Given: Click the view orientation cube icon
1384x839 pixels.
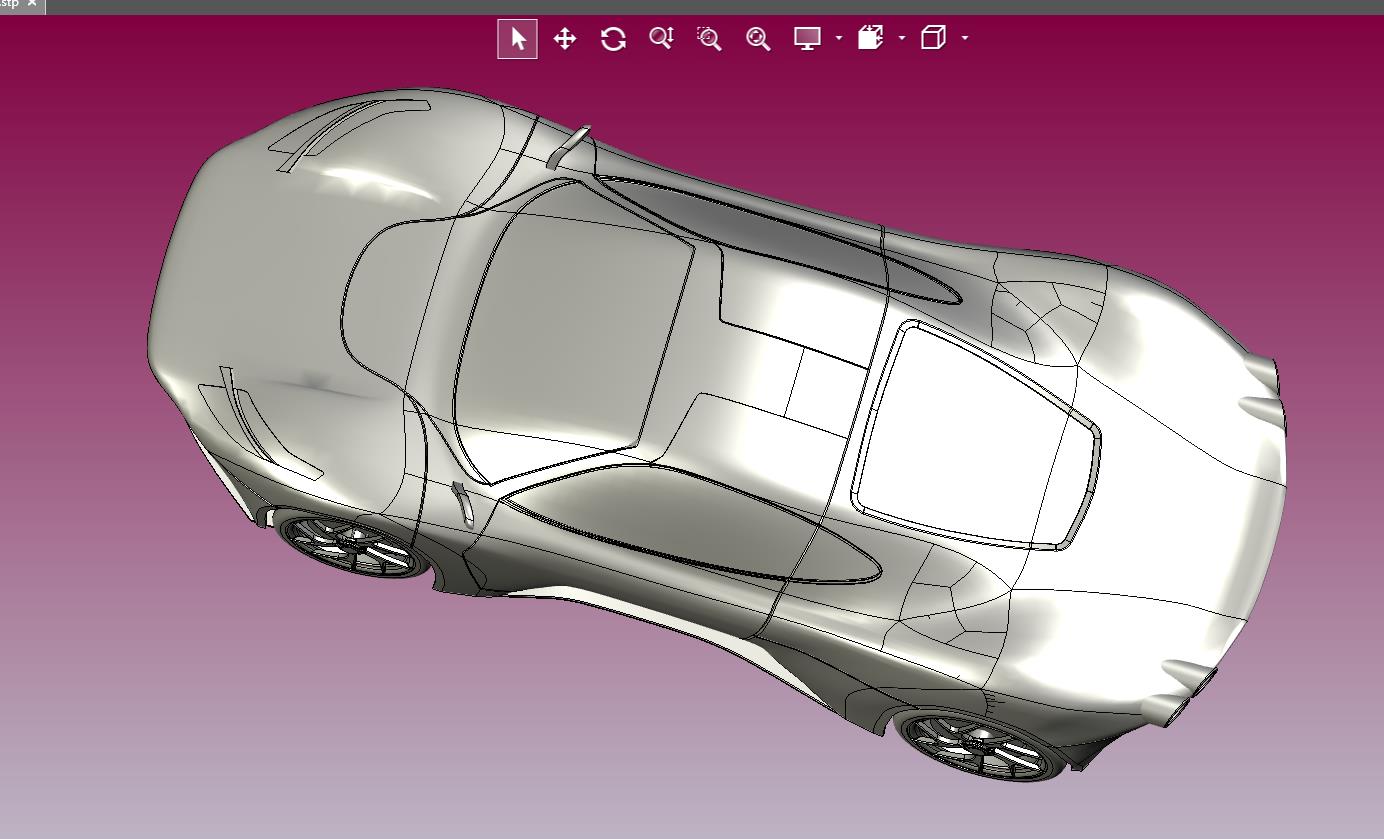Looking at the screenshot, I should tap(933, 39).
